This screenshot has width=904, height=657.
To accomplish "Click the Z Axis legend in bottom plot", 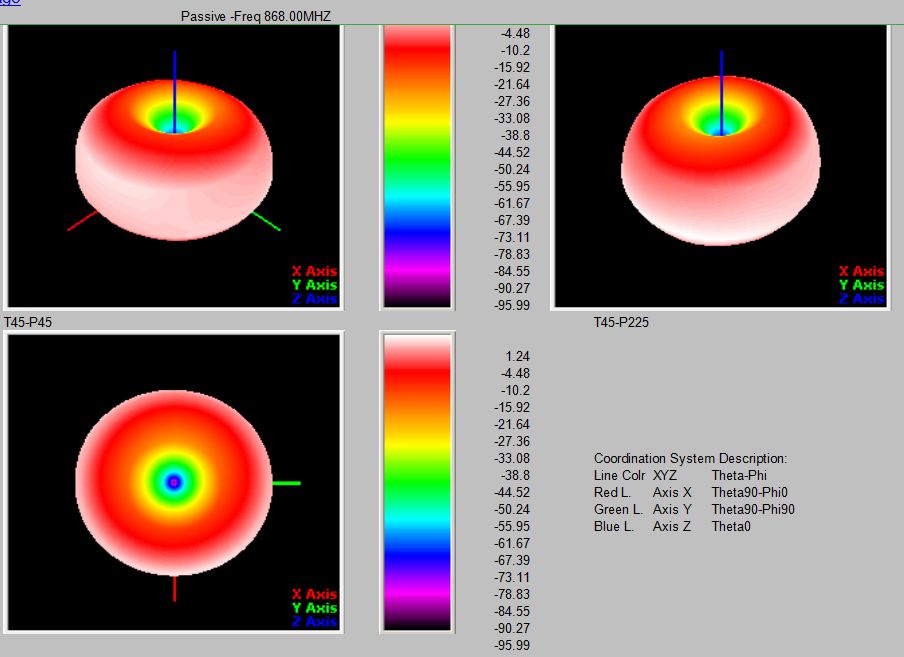I will pyautogui.click(x=314, y=622).
